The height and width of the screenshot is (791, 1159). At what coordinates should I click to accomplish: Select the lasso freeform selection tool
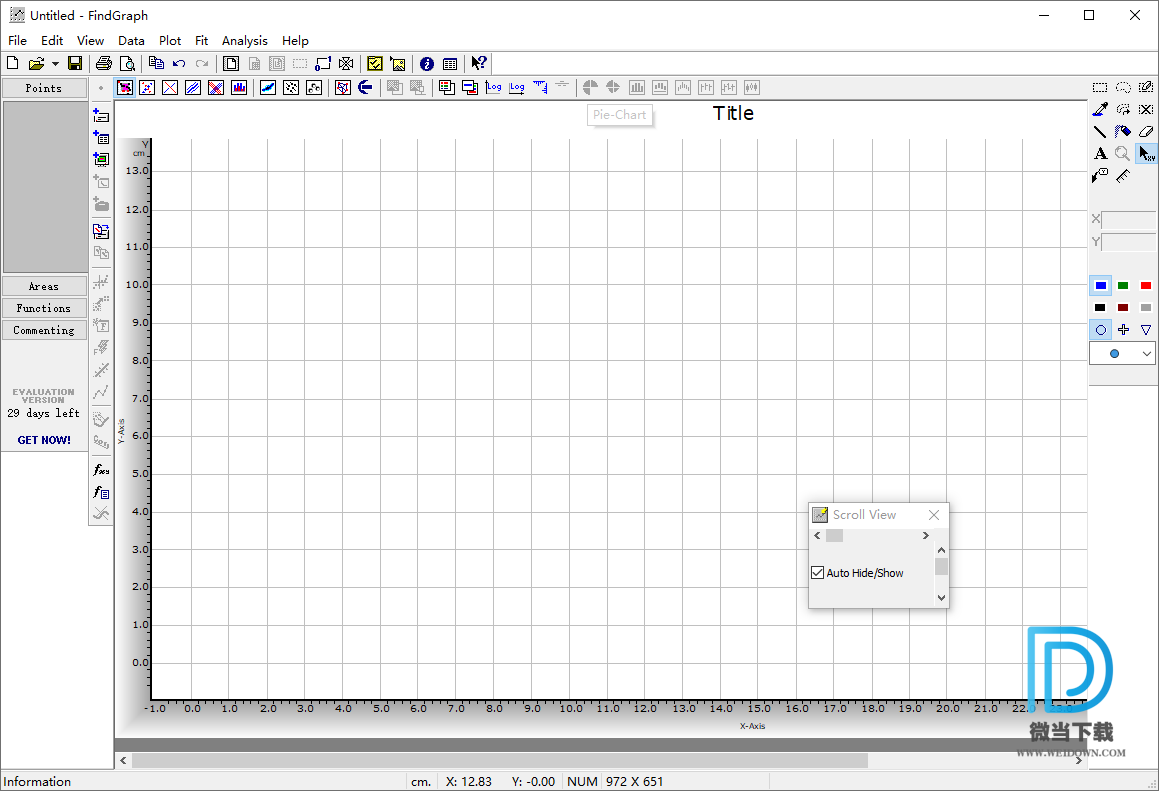(1123, 87)
